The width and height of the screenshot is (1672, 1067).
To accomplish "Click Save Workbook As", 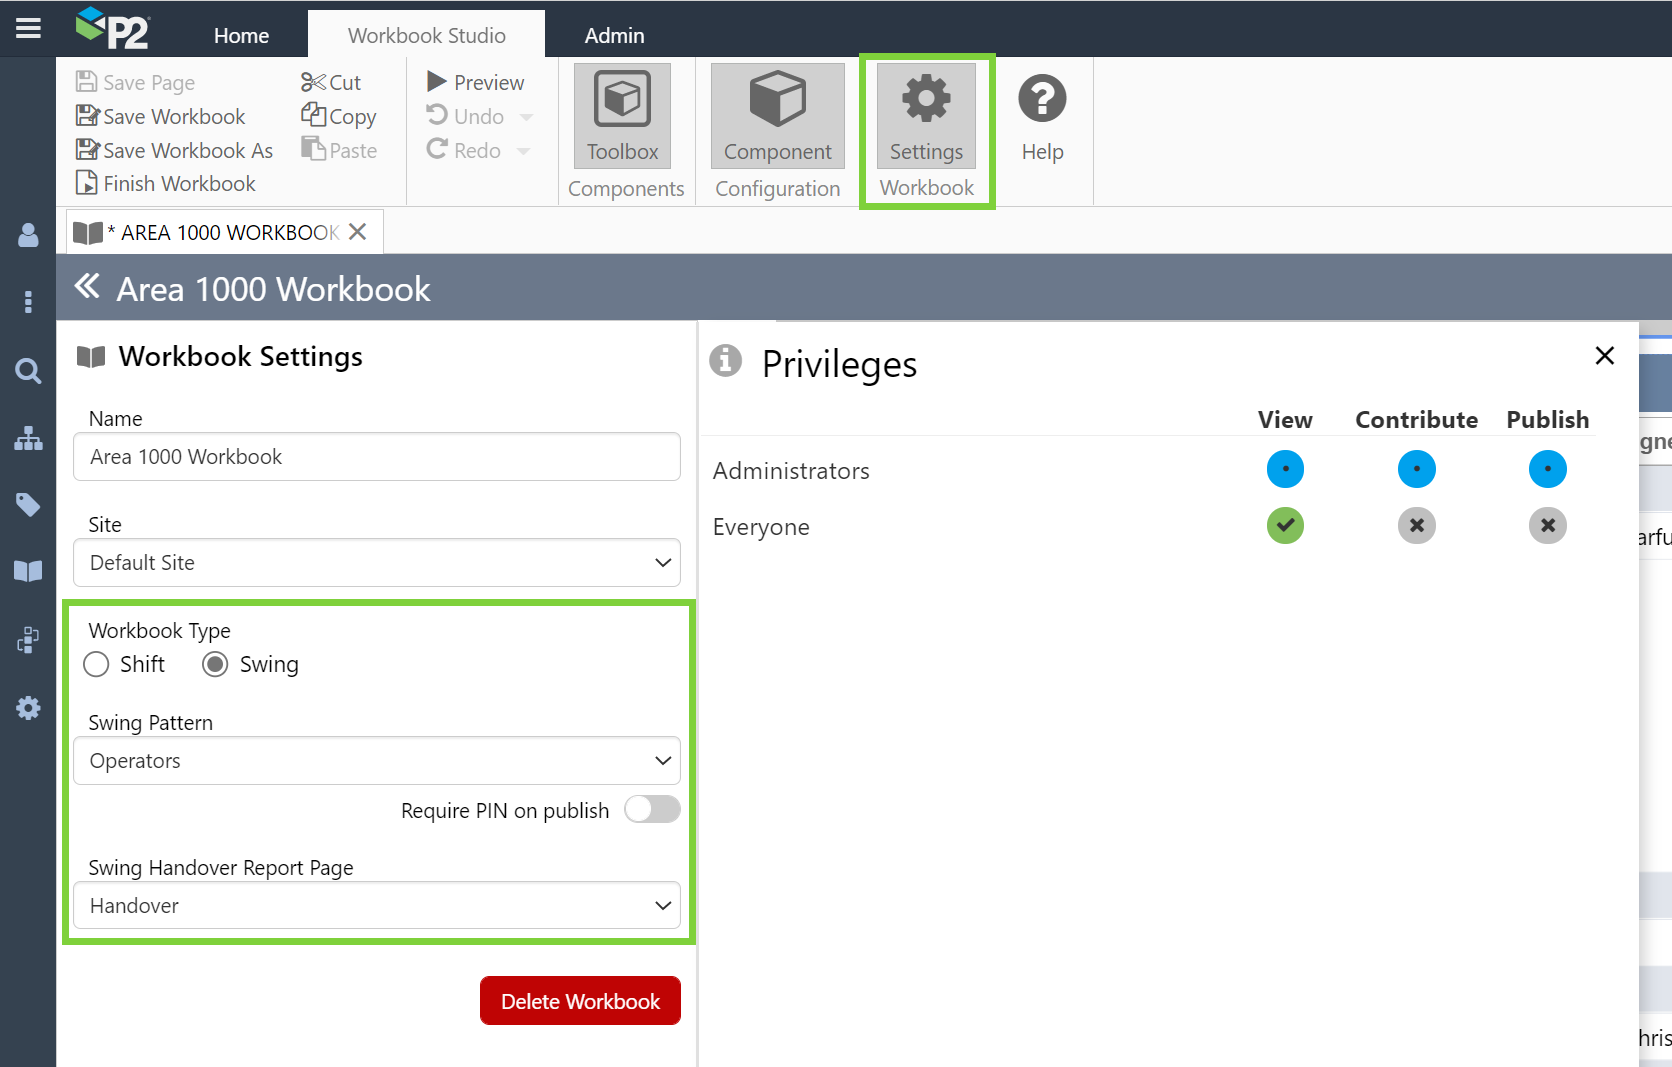I will [x=175, y=150].
